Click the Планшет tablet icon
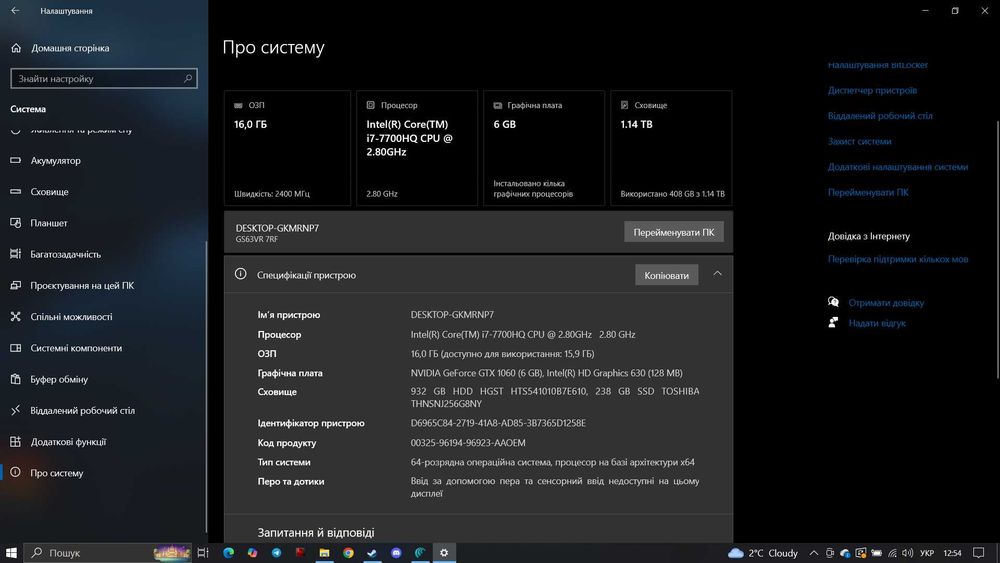Viewport: 1000px width, 563px height. pyautogui.click(x=15, y=223)
